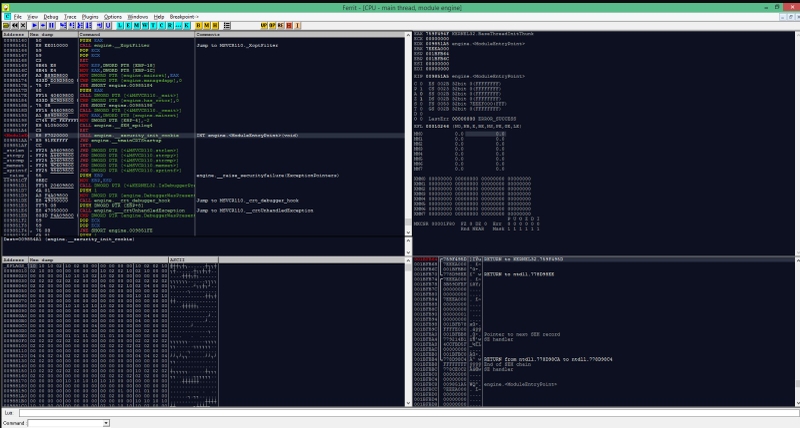Click the ASCII column header in dump pane
This screenshot has height=428, width=800.
coord(193,260)
